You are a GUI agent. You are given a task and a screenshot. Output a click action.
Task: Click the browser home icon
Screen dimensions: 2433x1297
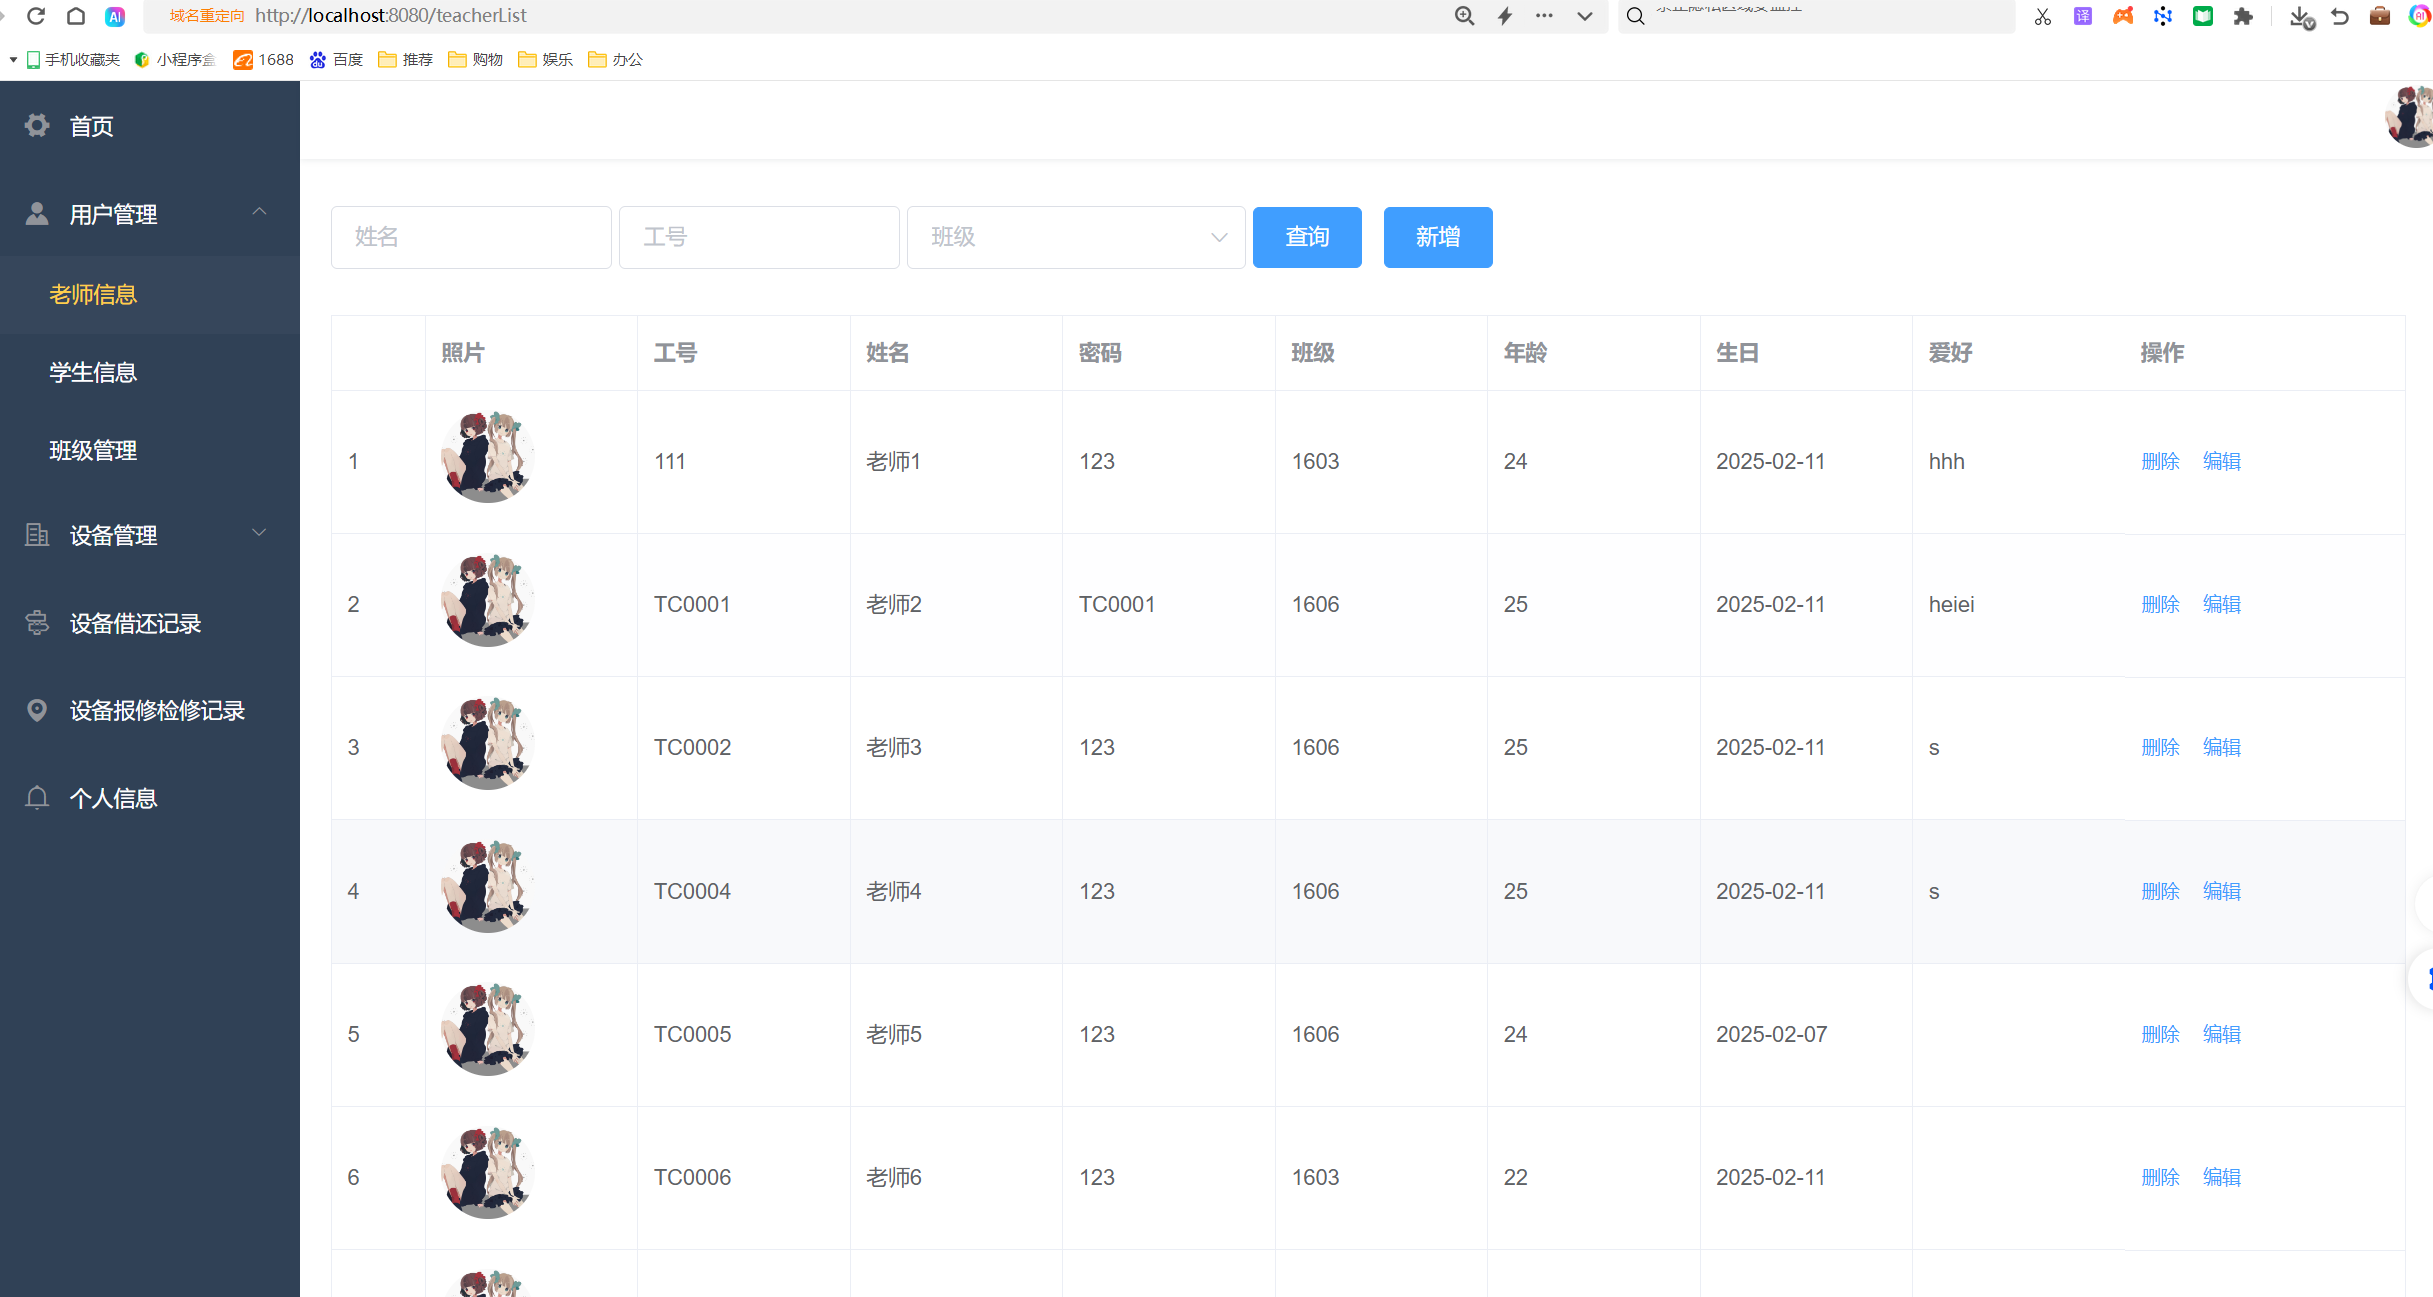pyautogui.click(x=76, y=16)
